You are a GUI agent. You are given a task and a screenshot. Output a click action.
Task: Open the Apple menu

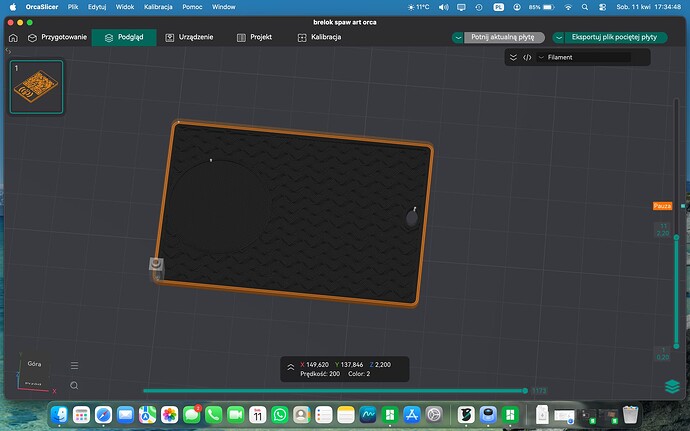point(13,7)
